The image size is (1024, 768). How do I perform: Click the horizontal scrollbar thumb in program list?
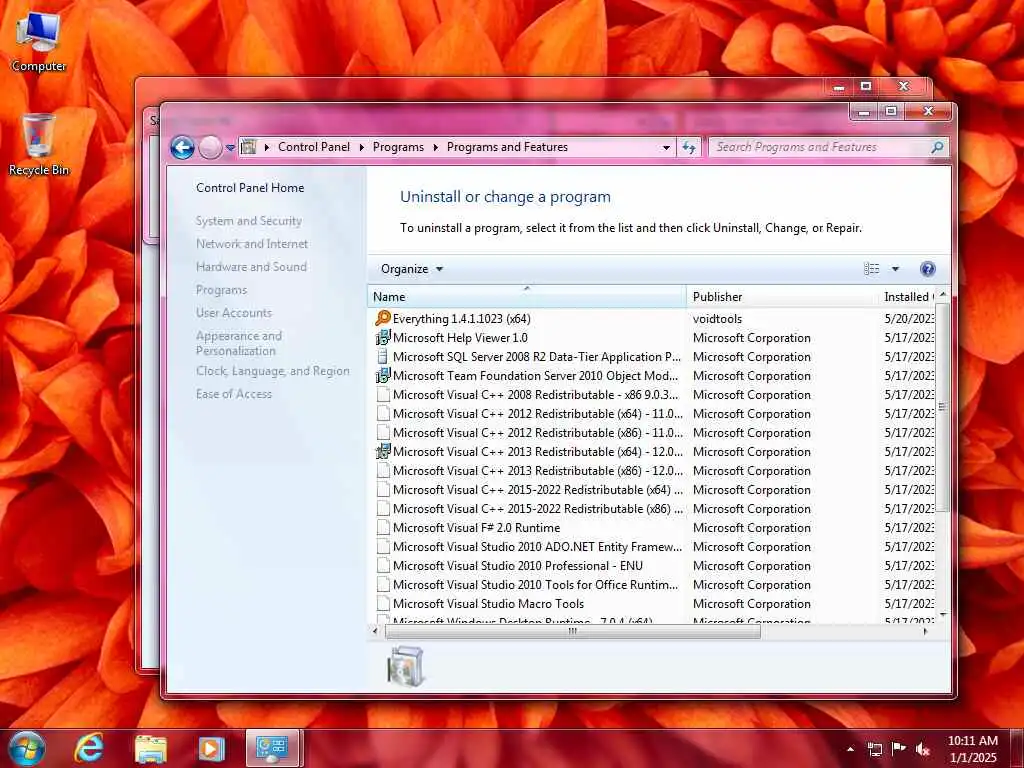pyautogui.click(x=573, y=632)
